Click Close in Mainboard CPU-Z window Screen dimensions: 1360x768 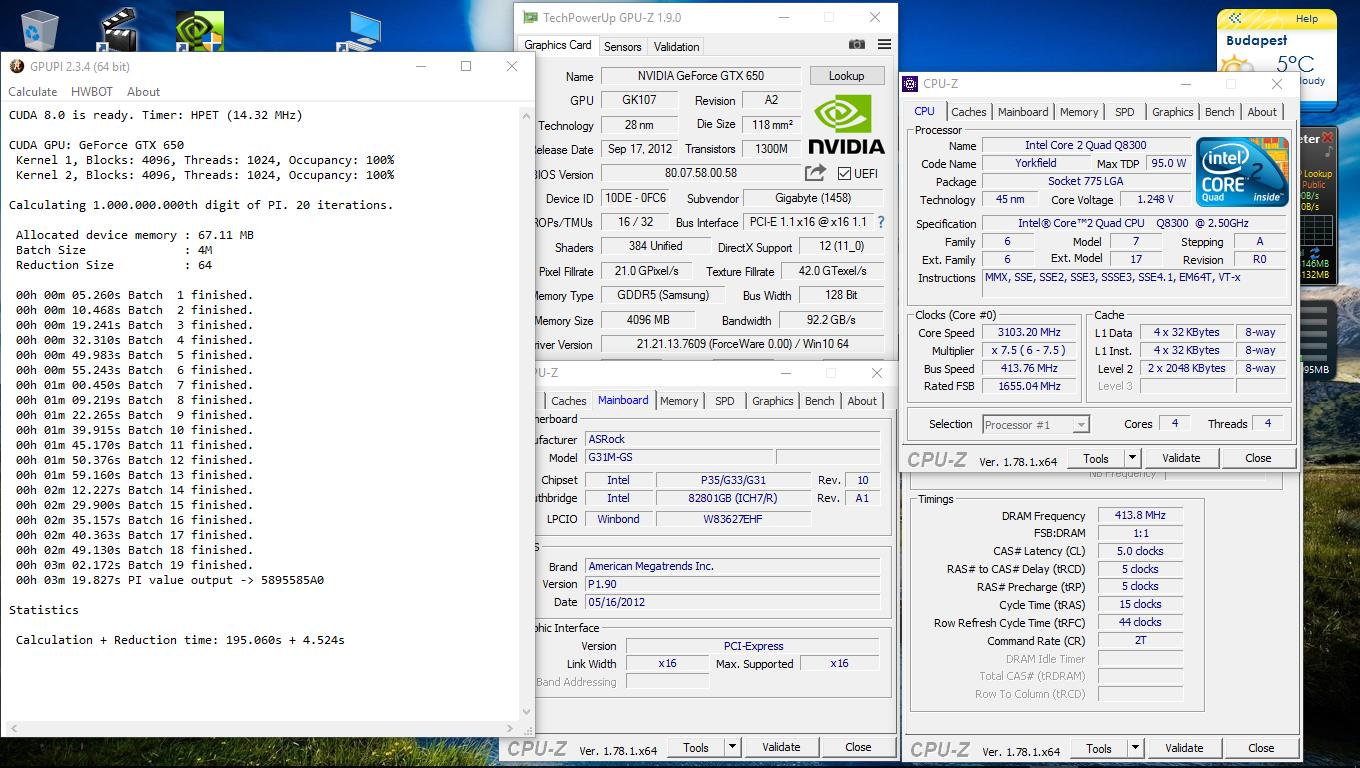tap(858, 747)
